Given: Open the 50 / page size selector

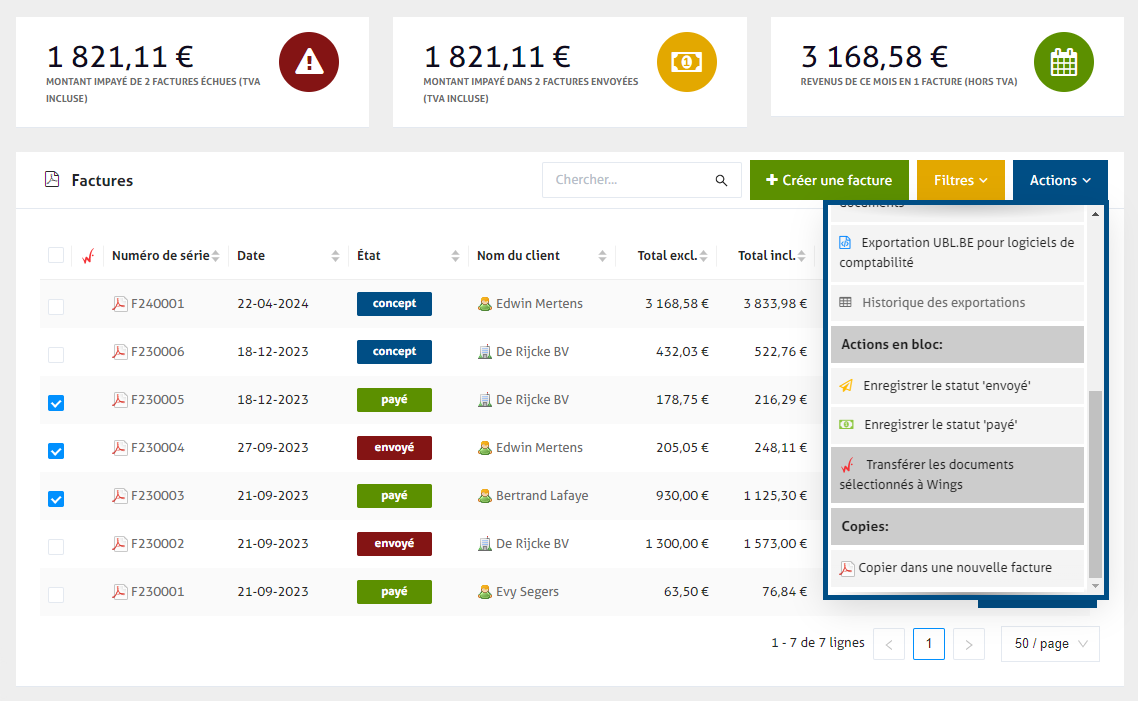Looking at the screenshot, I should 1049,644.
